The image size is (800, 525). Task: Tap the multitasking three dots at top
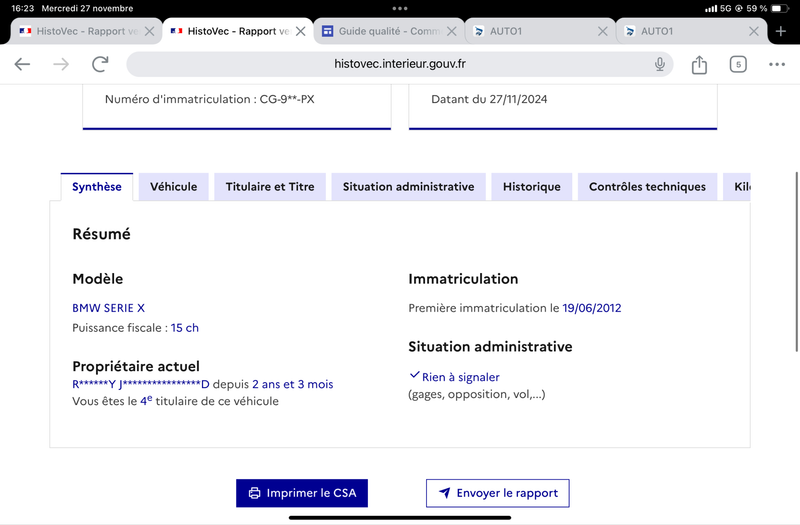[x=399, y=8]
